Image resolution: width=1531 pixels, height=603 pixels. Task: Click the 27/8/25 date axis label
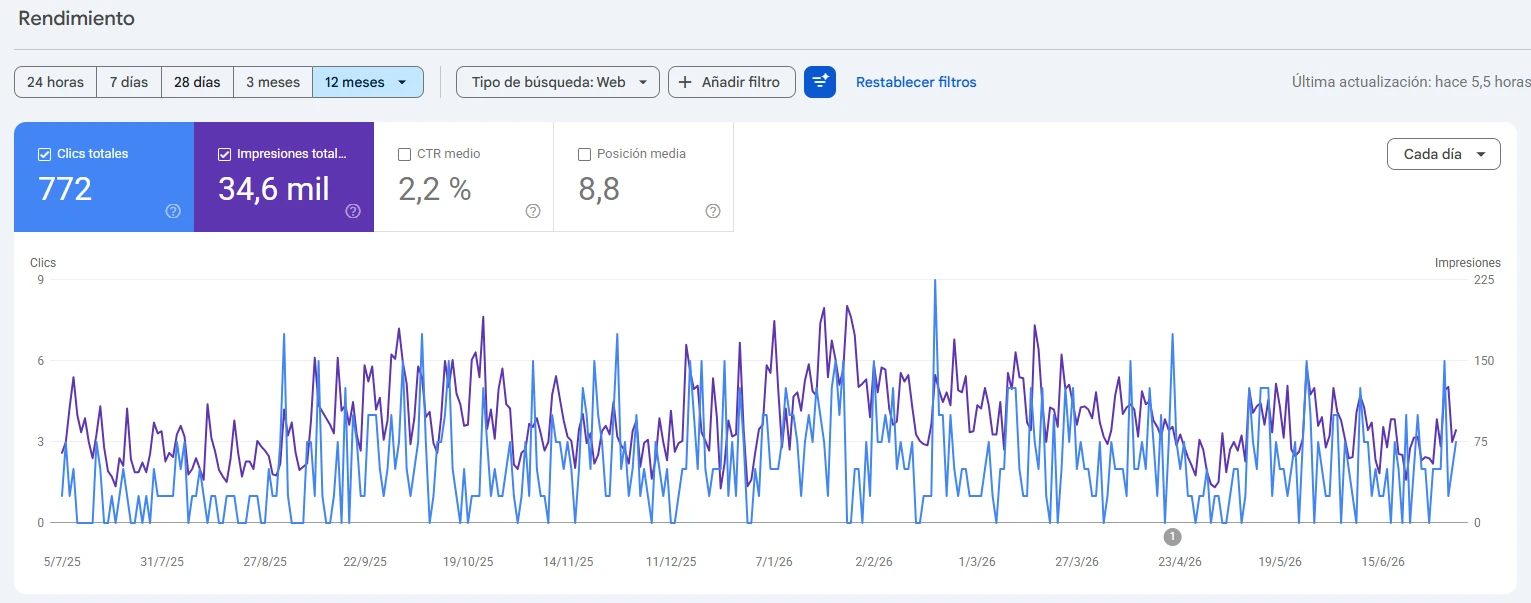[265, 562]
